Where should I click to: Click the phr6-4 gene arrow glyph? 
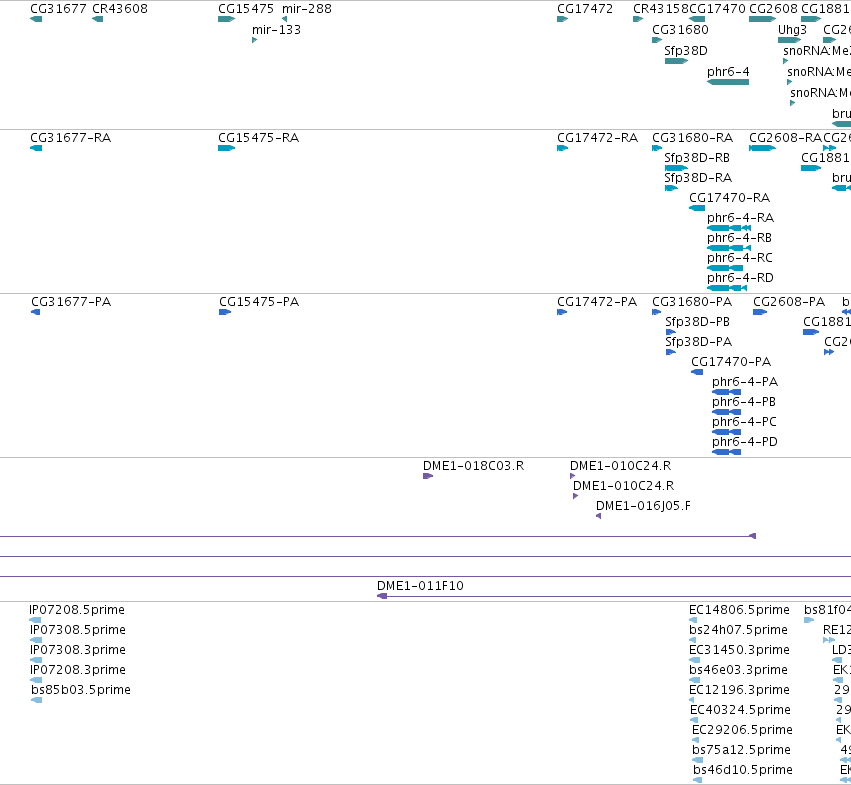(728, 82)
